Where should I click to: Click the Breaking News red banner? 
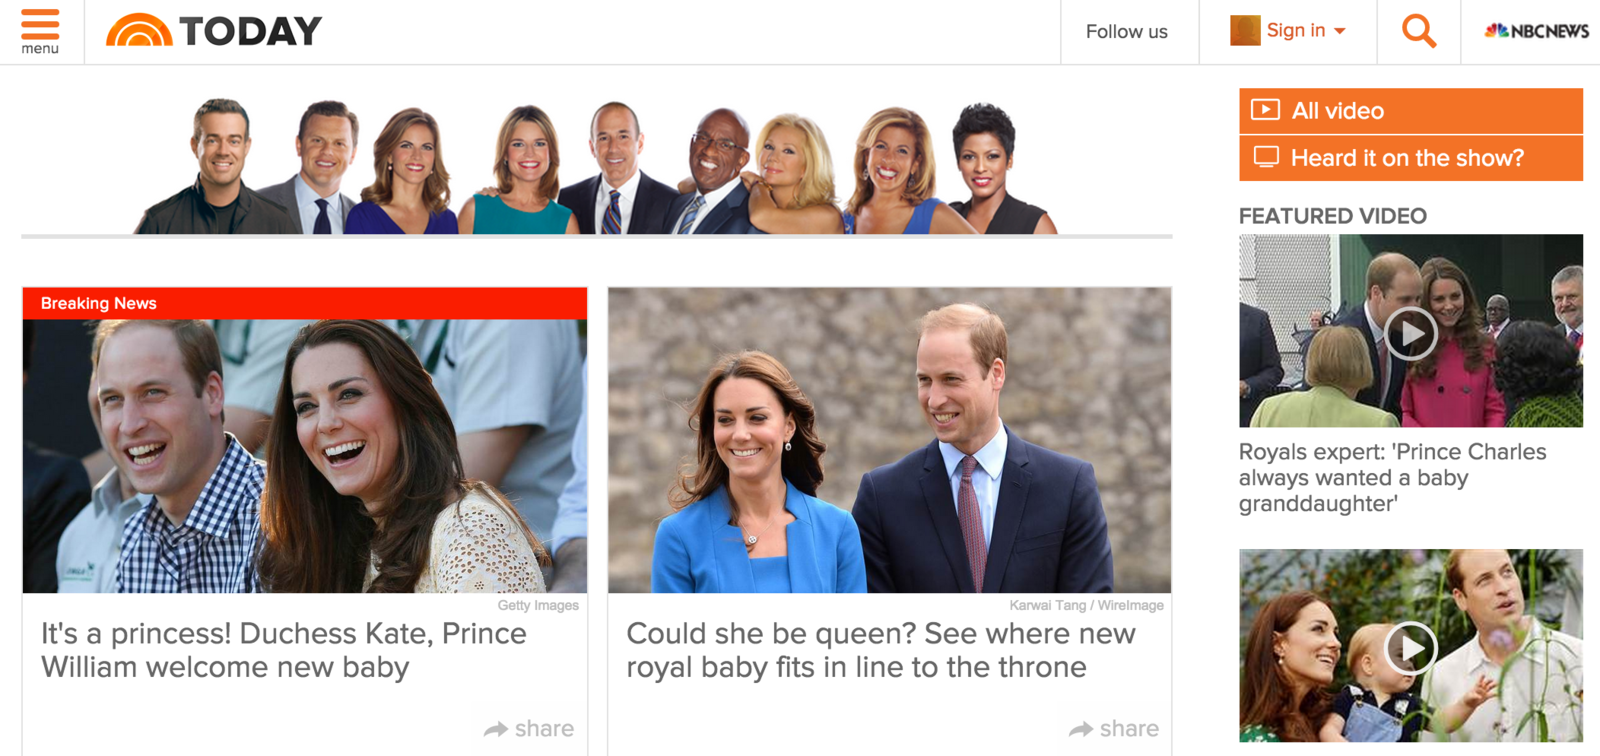(305, 303)
